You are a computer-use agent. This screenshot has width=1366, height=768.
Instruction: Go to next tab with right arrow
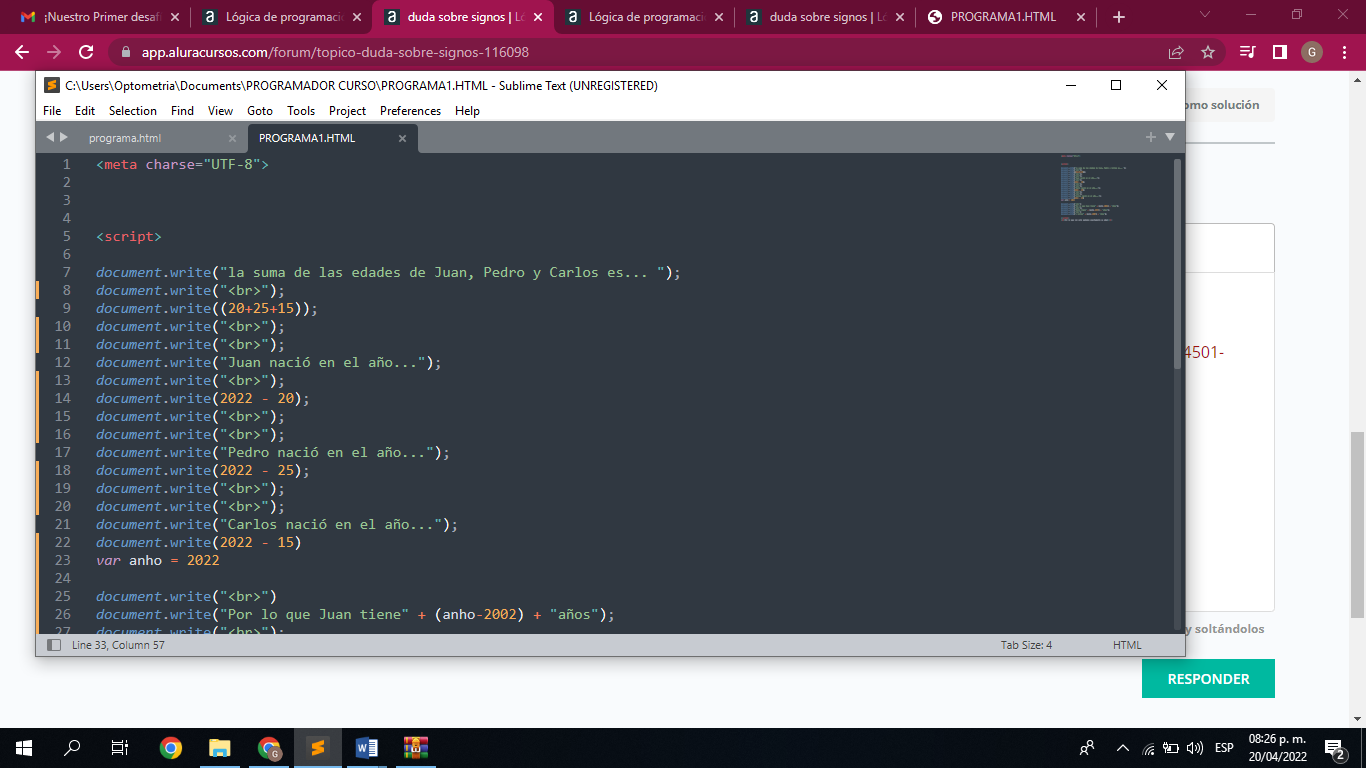tap(64, 137)
